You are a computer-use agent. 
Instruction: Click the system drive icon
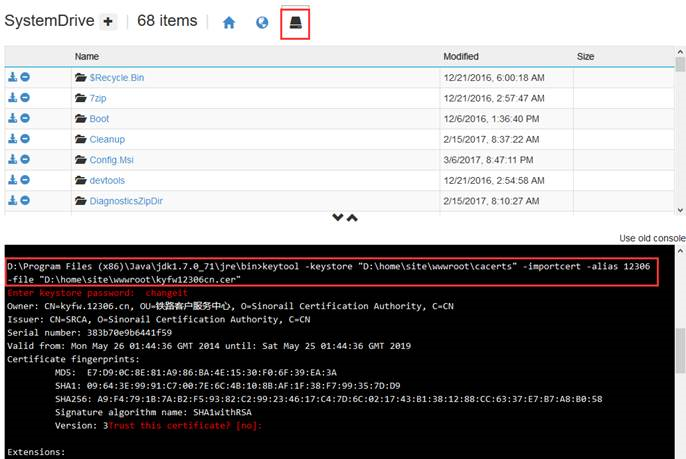point(296,22)
